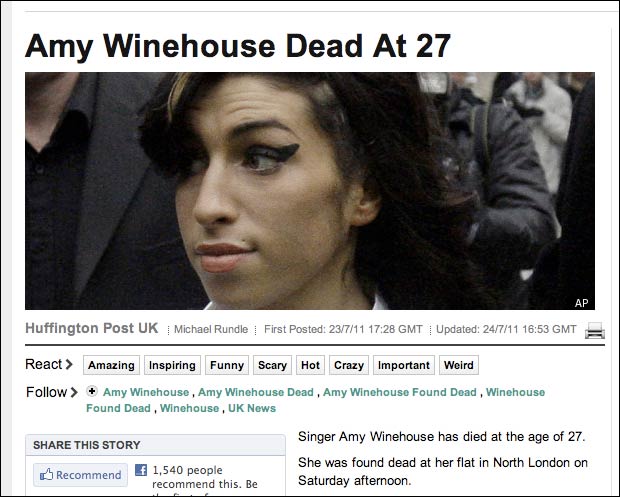Open the UK News tag link
The width and height of the screenshot is (620, 497).
click(252, 408)
